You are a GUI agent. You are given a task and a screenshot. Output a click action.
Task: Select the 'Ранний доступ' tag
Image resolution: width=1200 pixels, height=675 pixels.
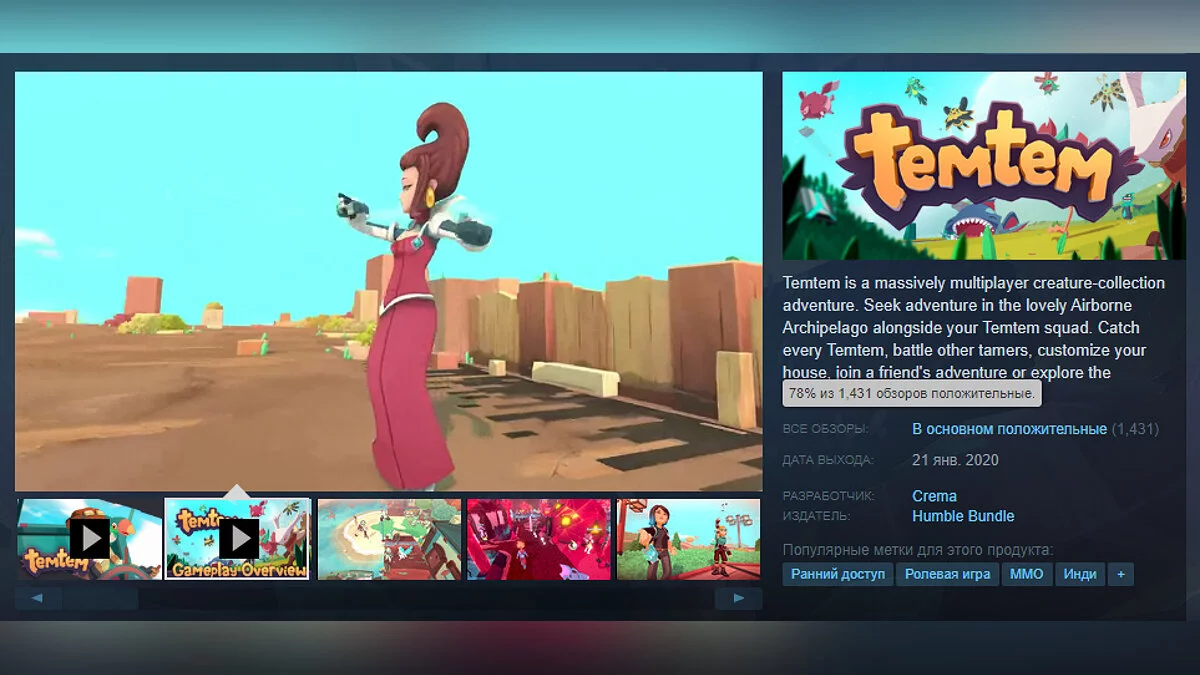click(838, 574)
